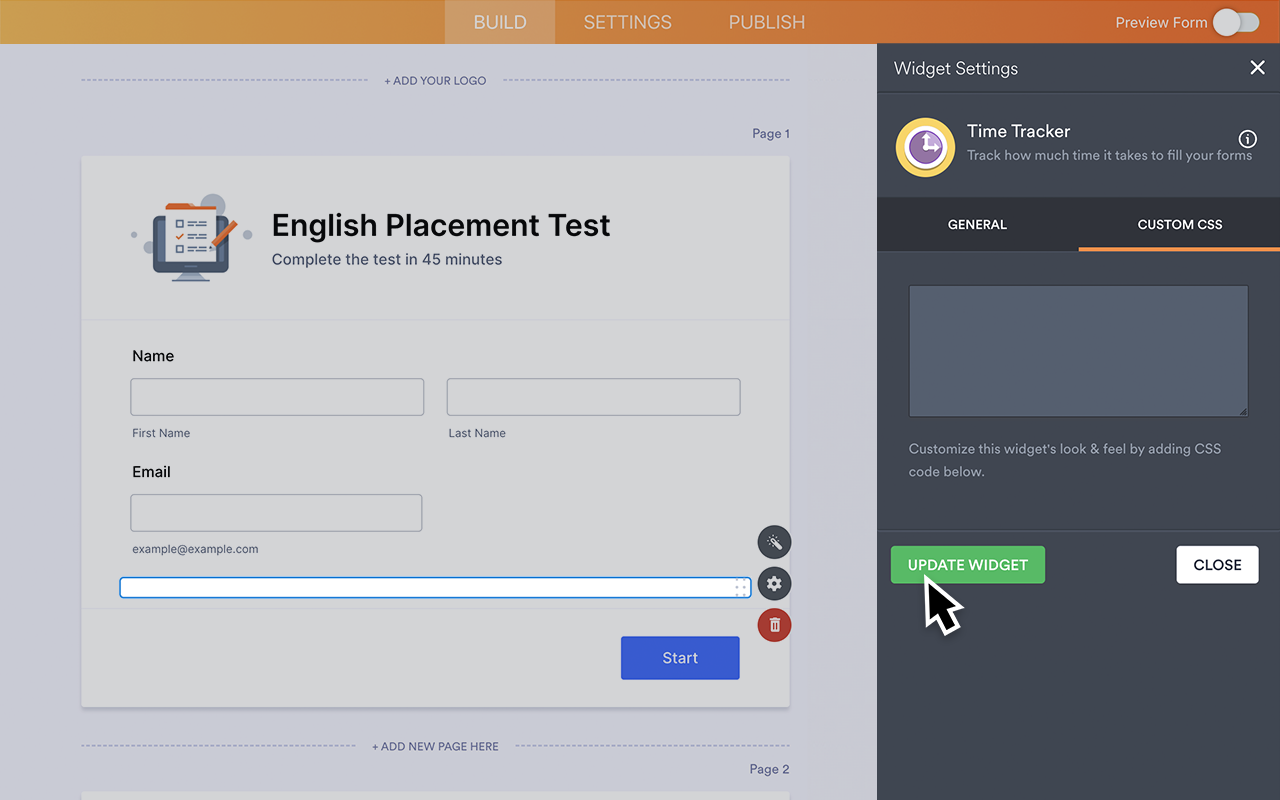The width and height of the screenshot is (1280, 800).
Task: Click the CLOSE button in Widget Settings
Action: 1217,564
